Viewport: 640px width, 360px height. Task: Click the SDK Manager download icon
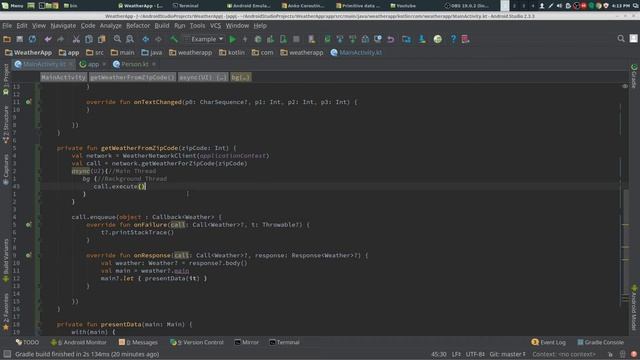coord(422,39)
